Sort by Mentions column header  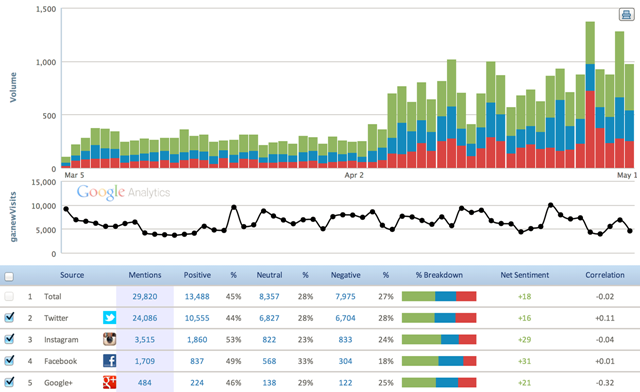pos(145,275)
